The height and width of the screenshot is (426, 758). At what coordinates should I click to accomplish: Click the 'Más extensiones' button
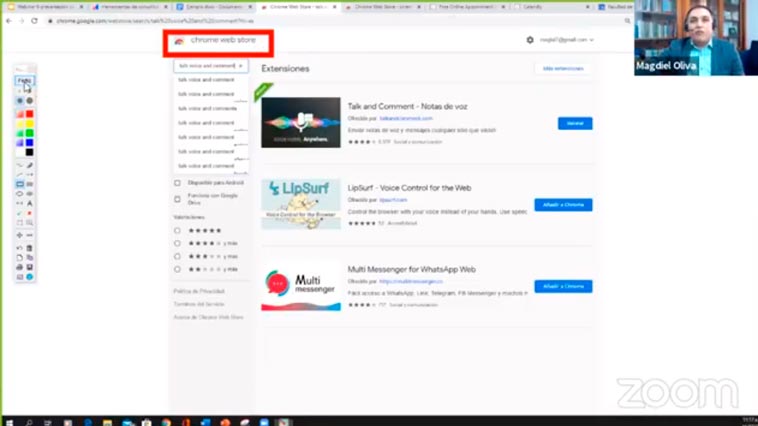(563, 69)
